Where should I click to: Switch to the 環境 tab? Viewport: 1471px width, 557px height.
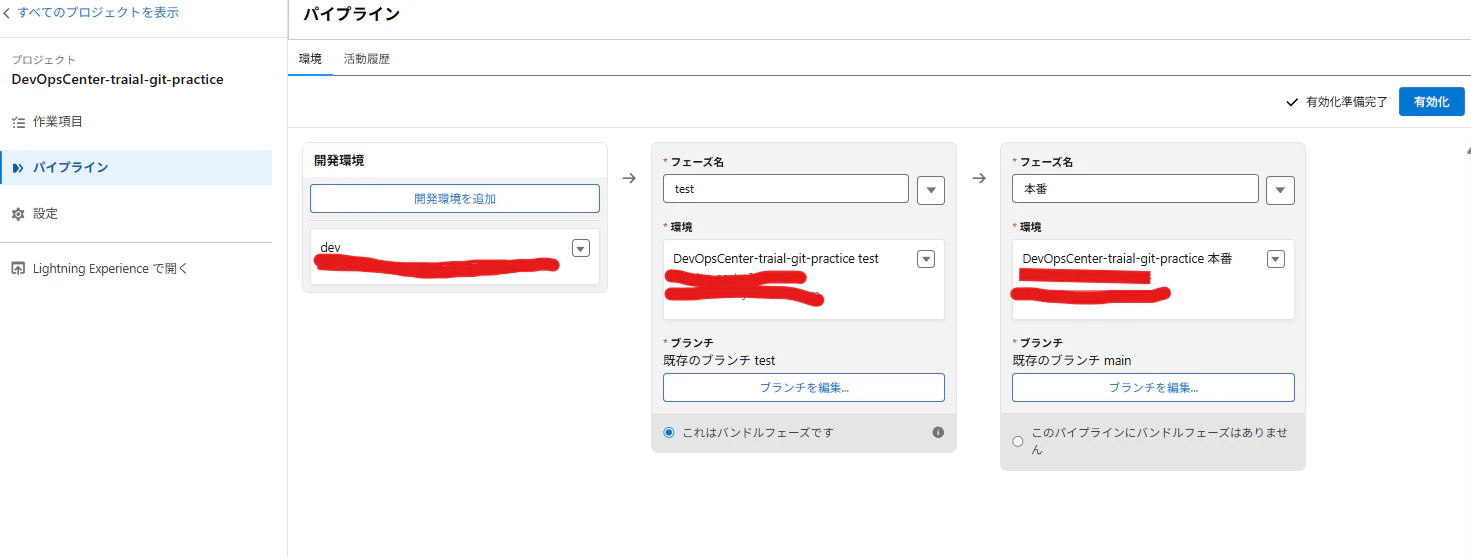(310, 59)
